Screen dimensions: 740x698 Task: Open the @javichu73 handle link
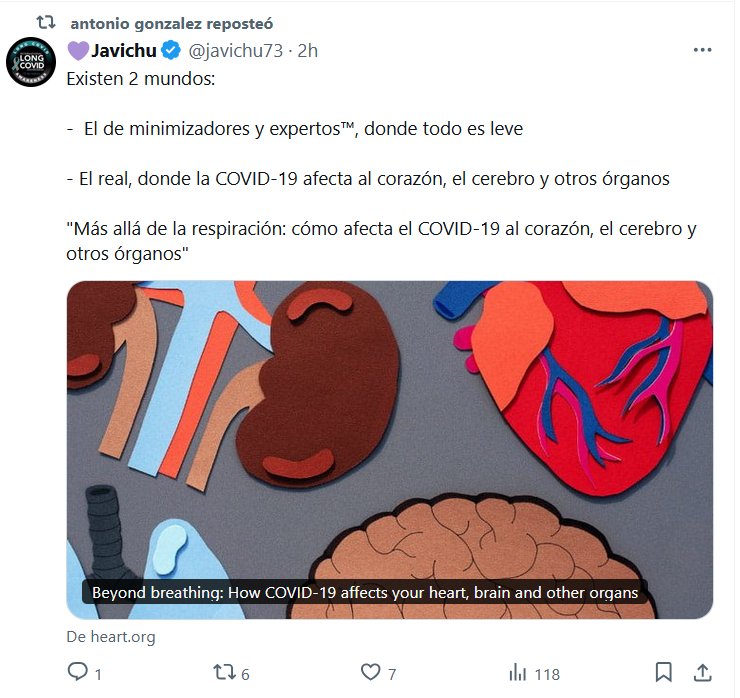(x=235, y=50)
